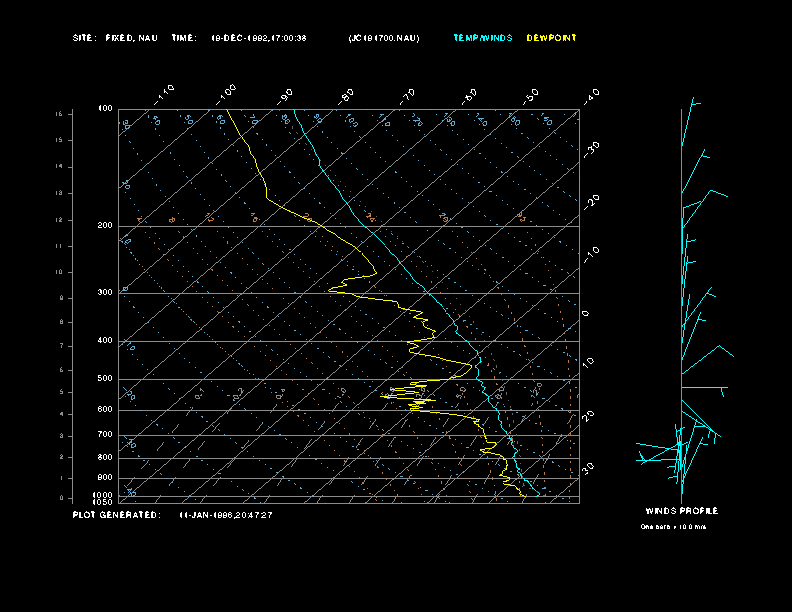This screenshot has height=612, width=792.
Task: Click the 700 pressure level label
Action: point(105,435)
